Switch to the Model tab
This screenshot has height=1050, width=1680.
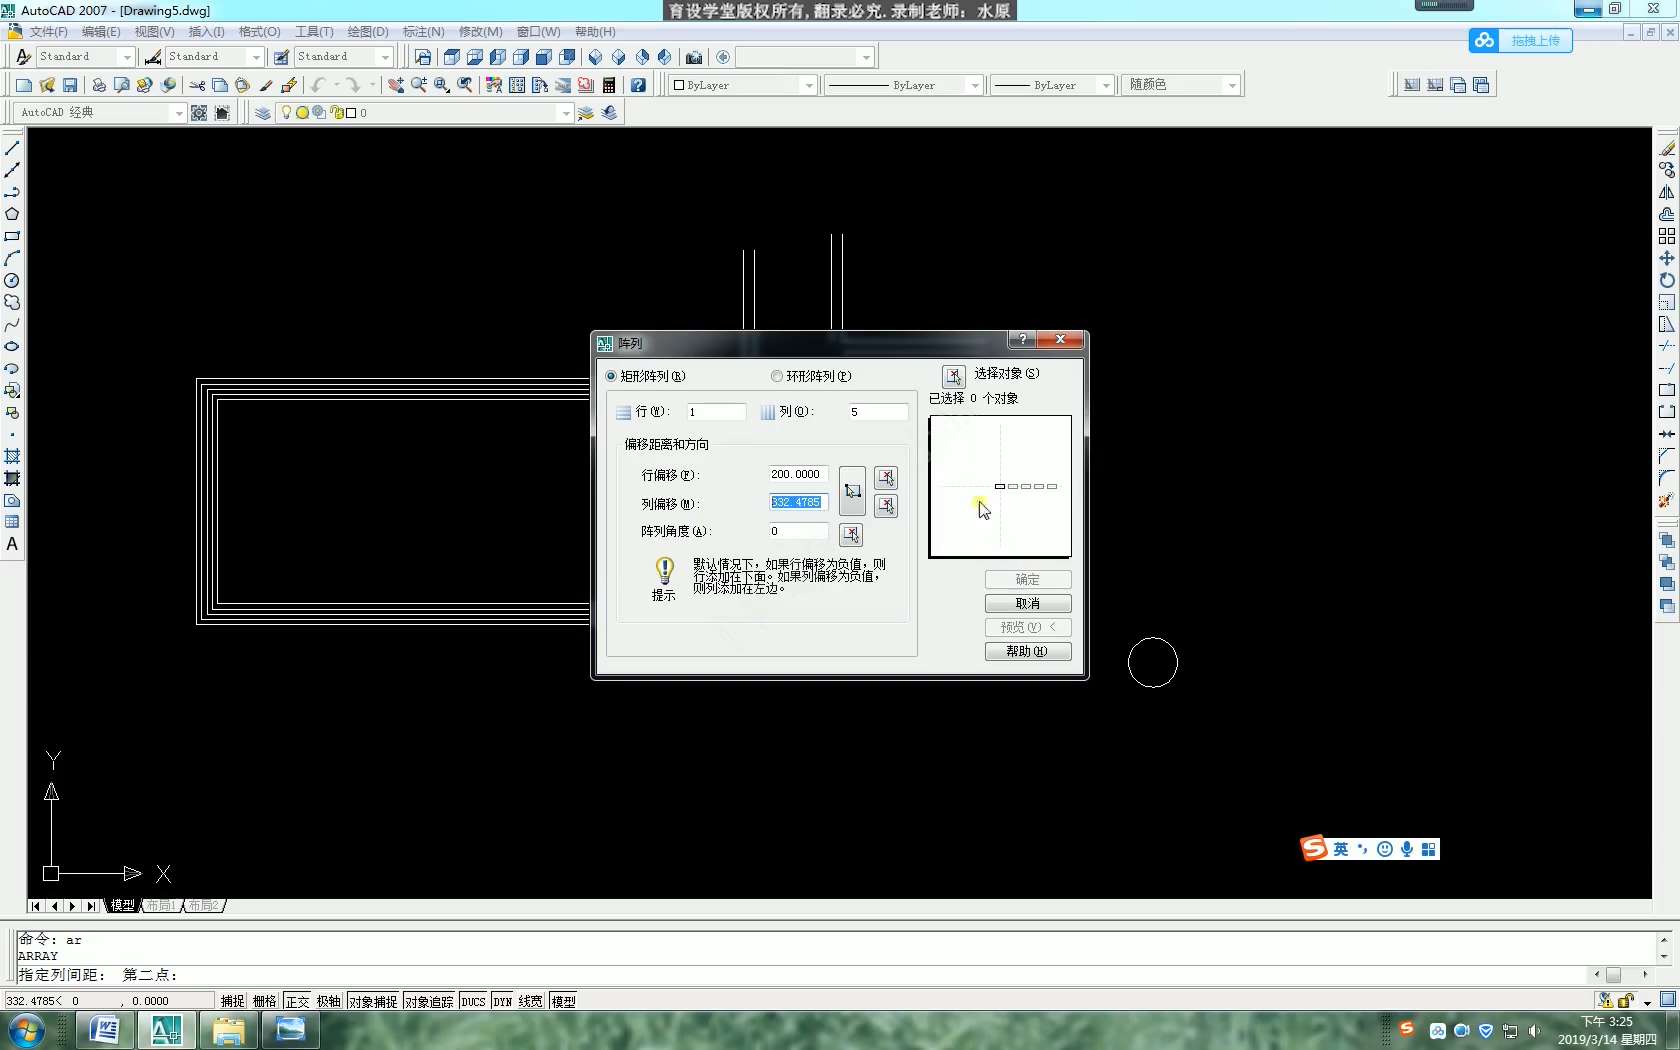122,905
